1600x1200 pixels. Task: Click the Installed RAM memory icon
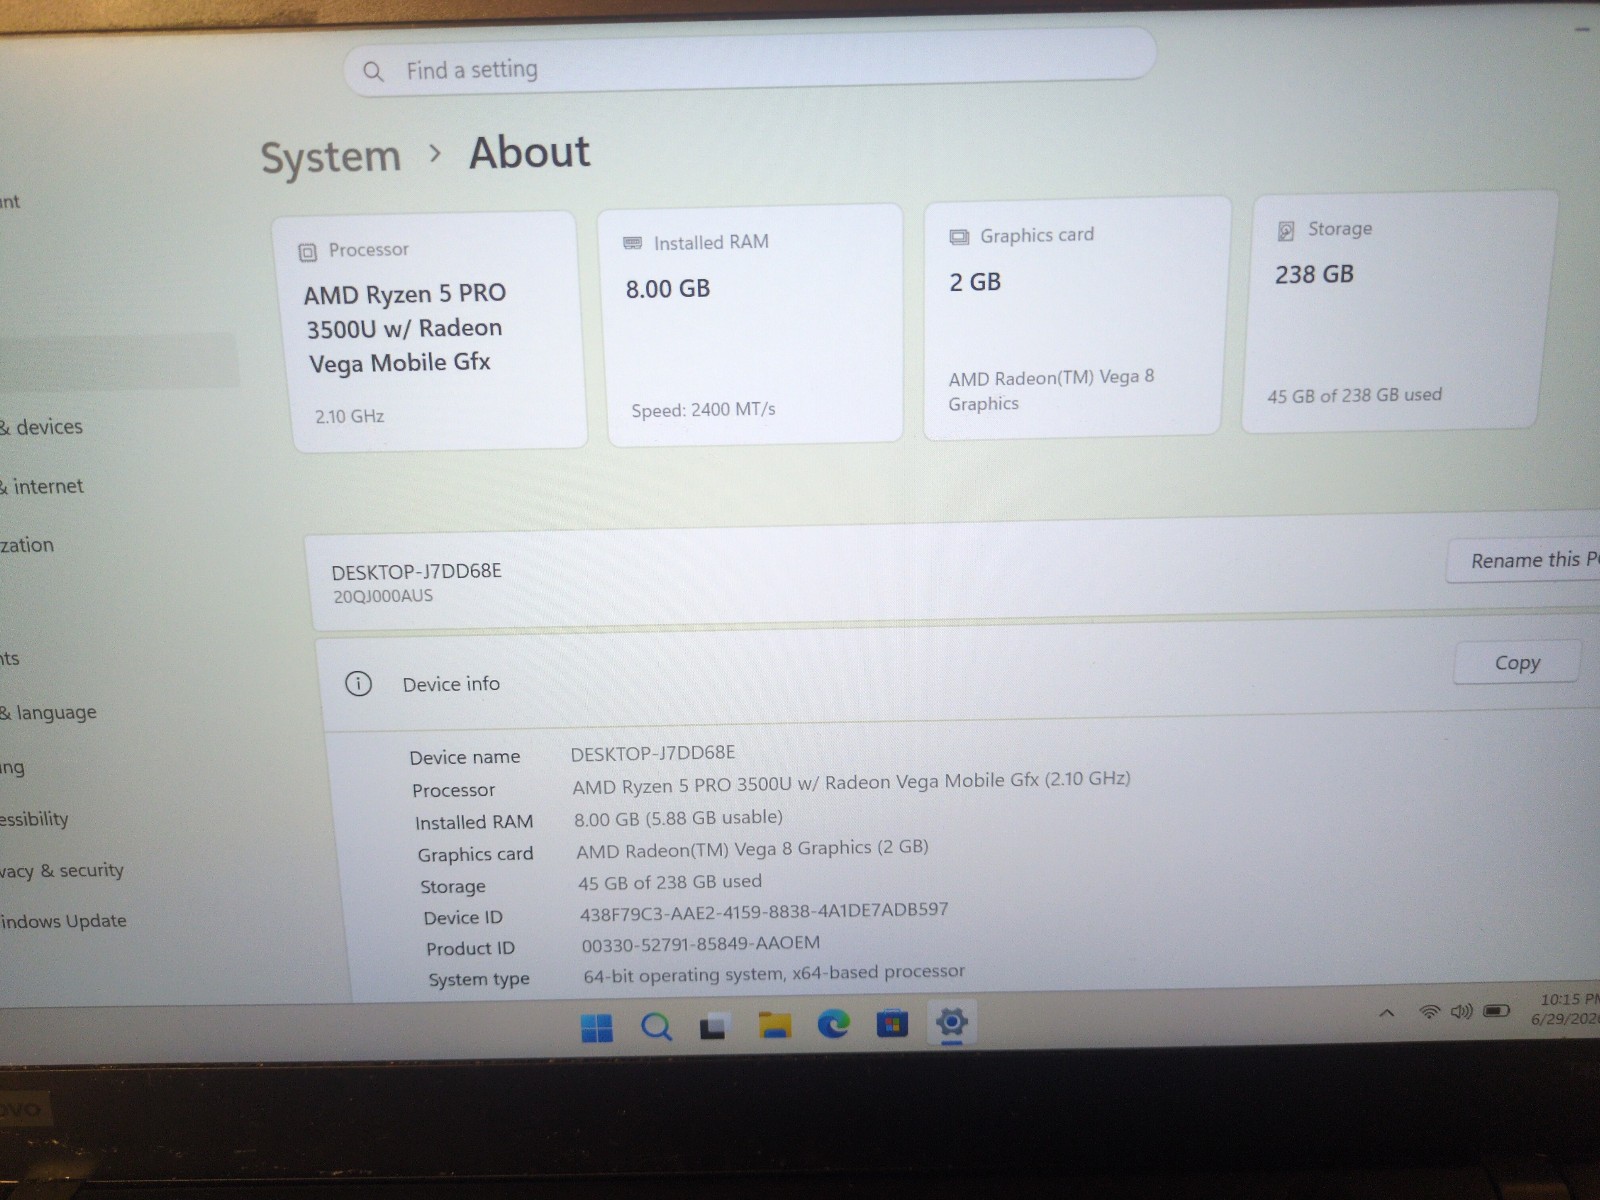(x=633, y=243)
